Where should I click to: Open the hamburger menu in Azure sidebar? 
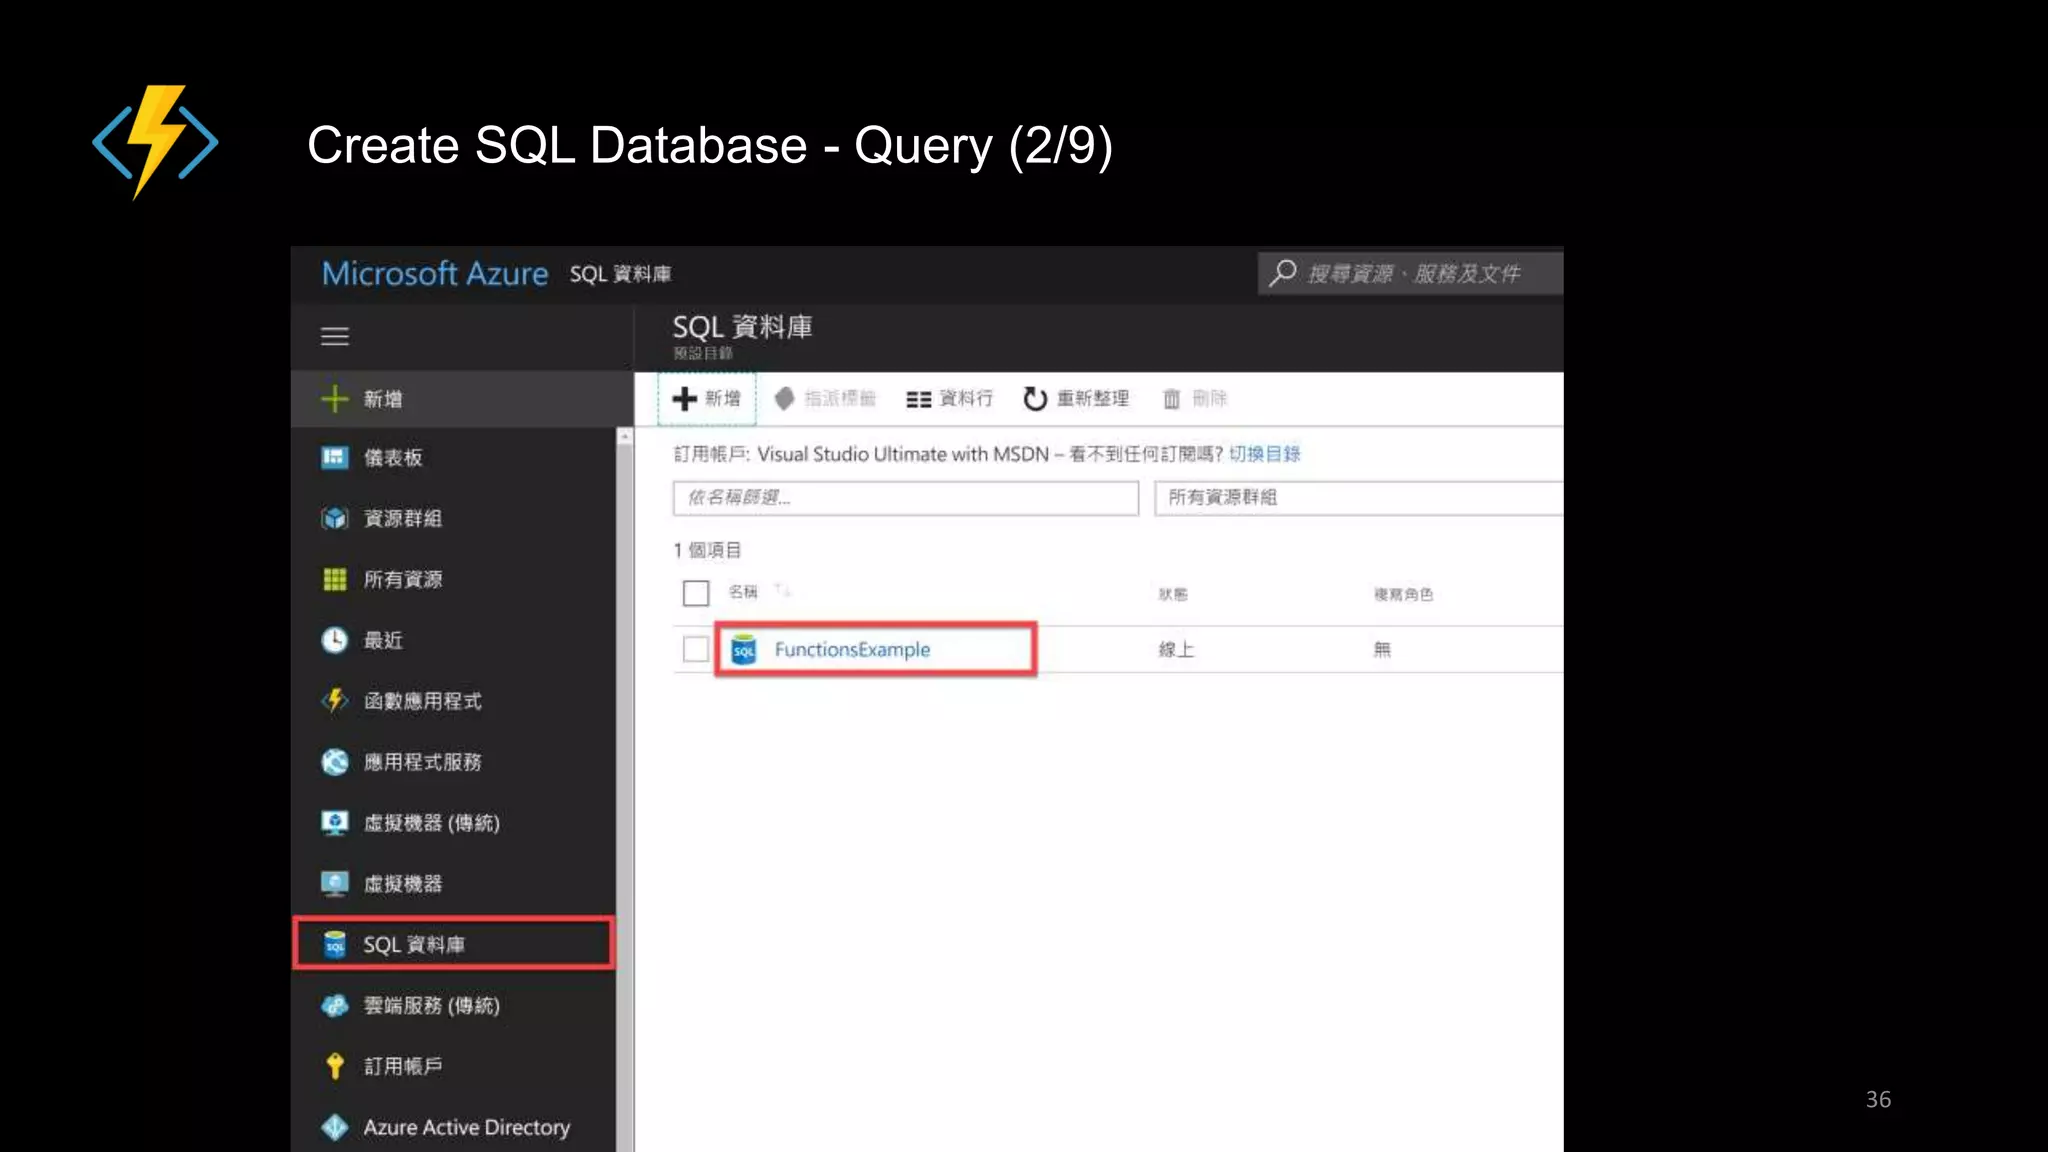334,337
